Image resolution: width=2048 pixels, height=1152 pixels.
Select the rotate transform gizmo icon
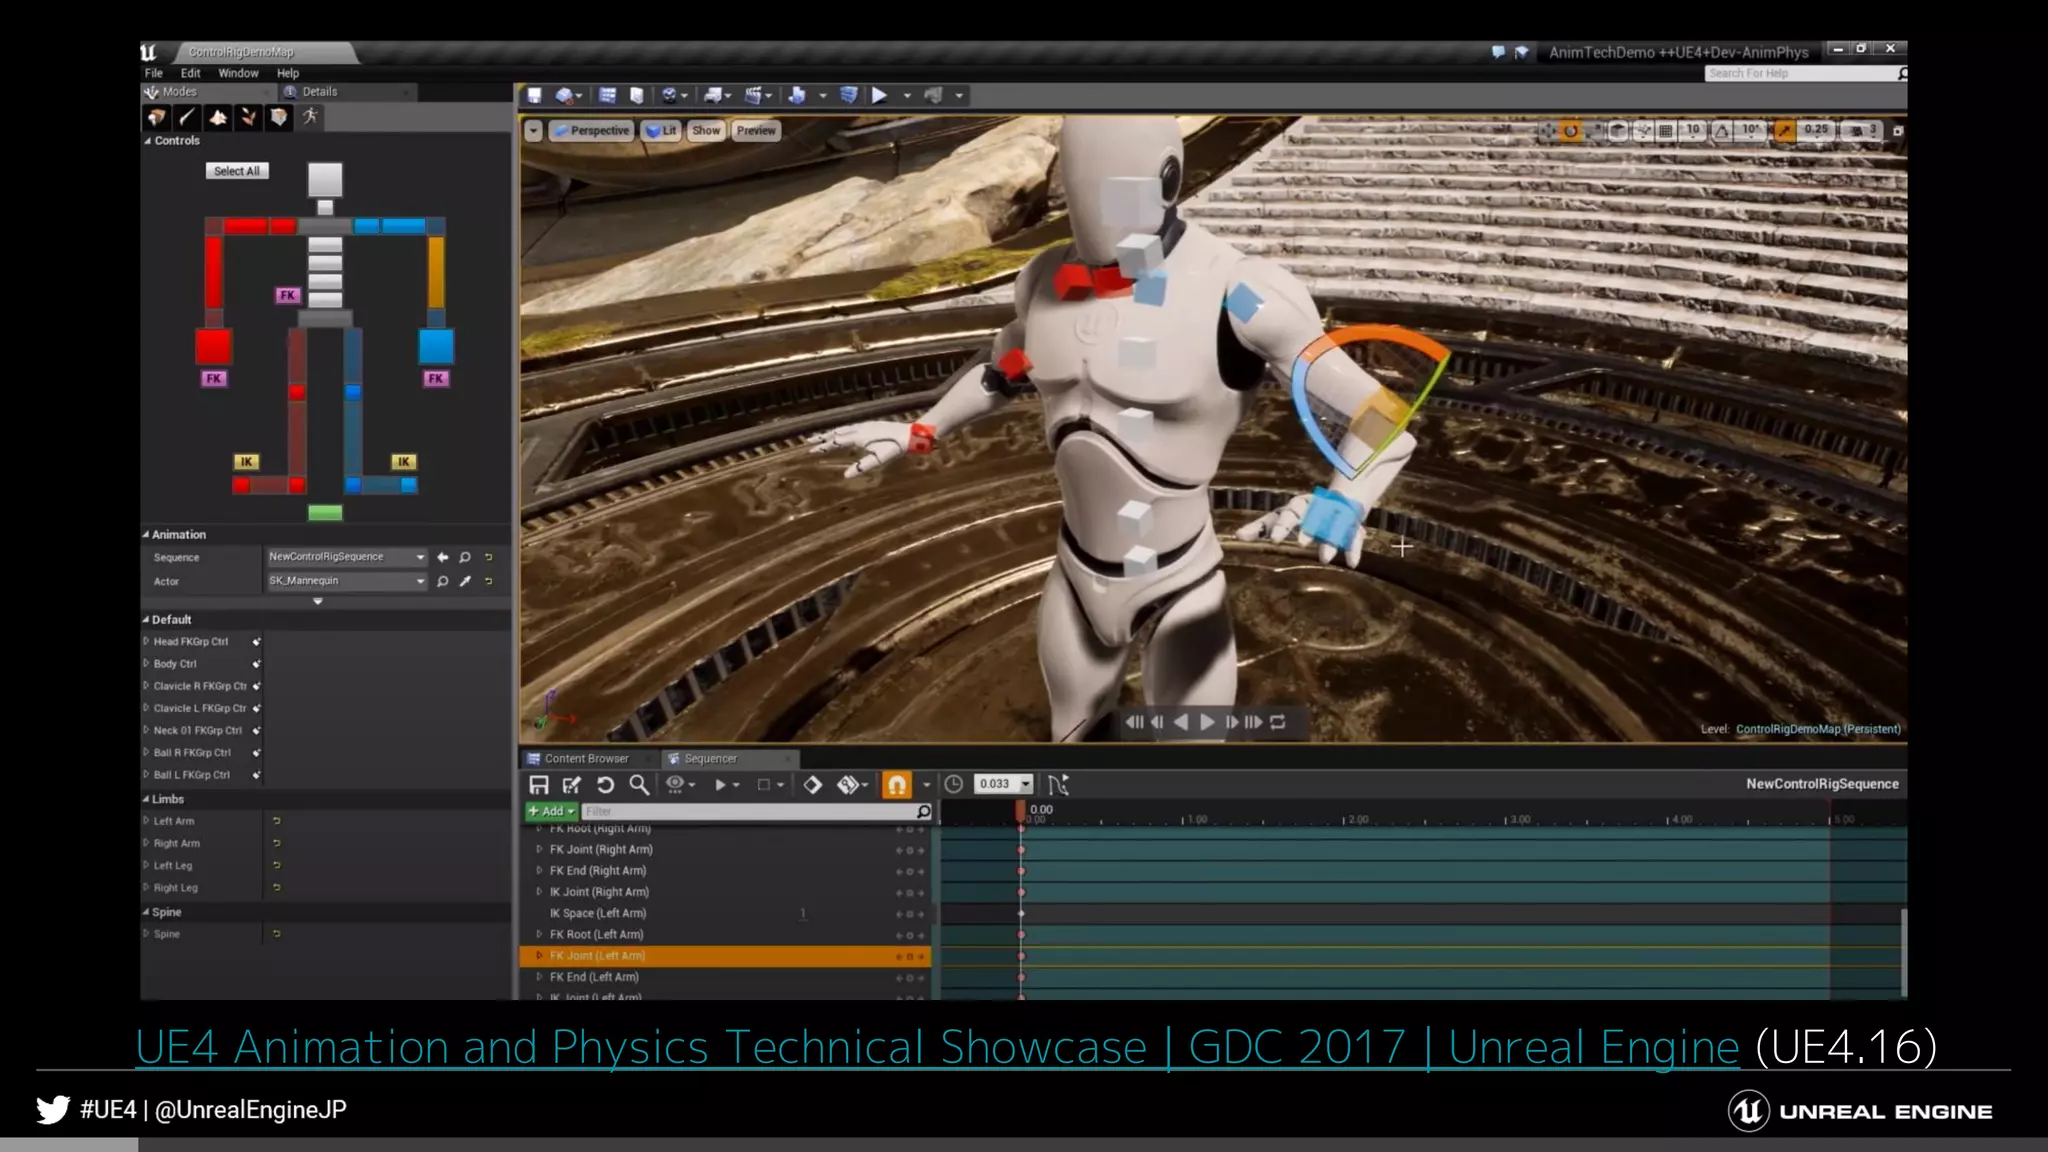pos(1571,131)
